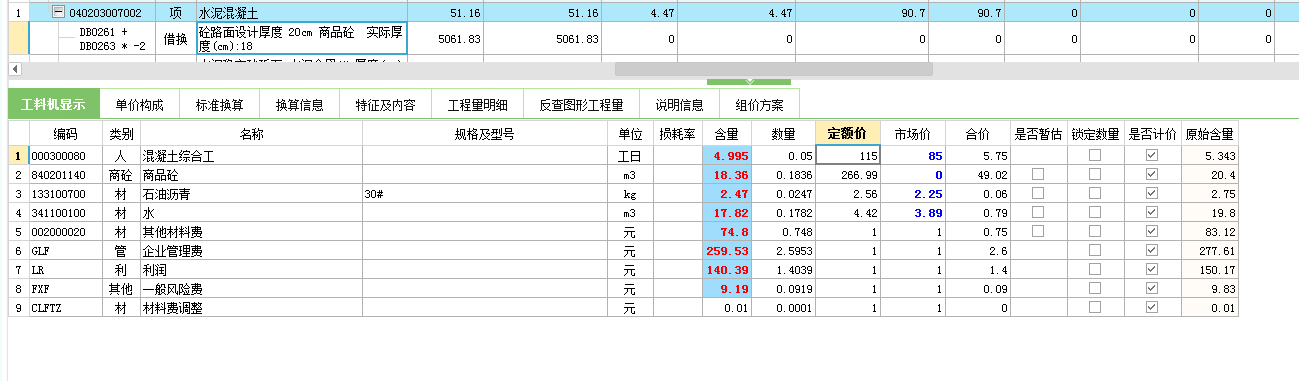Click the horizontal scrollbar left arrow
Viewport: 1299px width, 381px height.
[x=14, y=69]
